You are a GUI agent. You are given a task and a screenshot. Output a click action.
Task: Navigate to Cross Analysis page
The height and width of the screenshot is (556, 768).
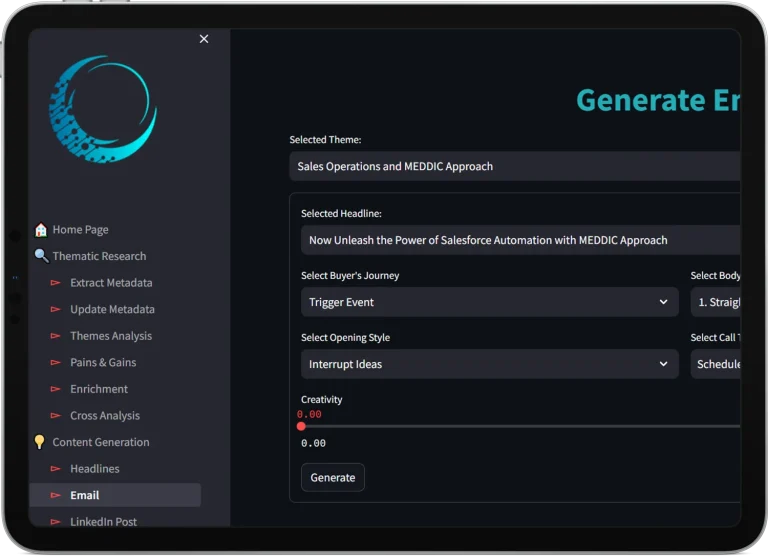coord(105,415)
